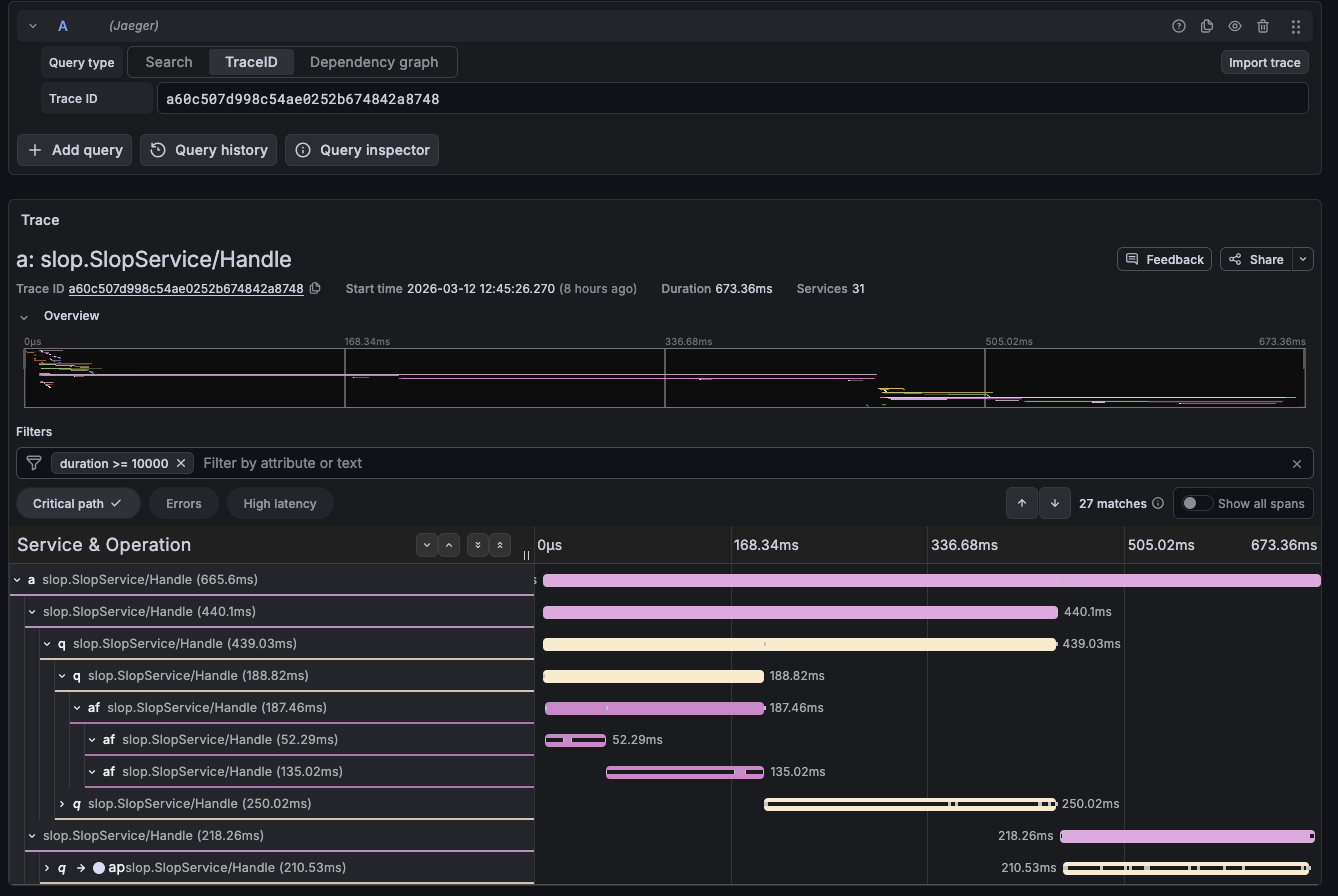This screenshot has width=1338, height=896.
Task: Open Query inspector
Action: (362, 150)
